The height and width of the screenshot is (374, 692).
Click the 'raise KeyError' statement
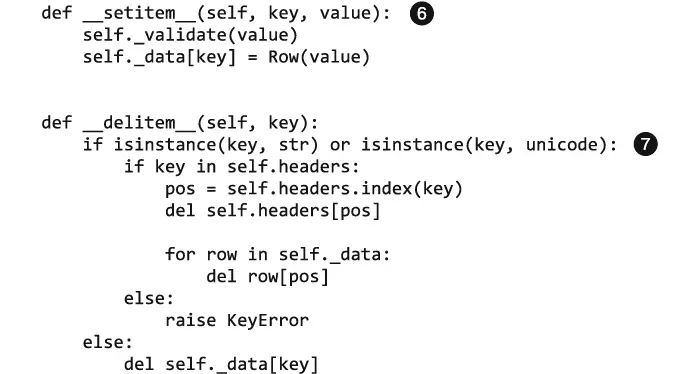click(237, 321)
